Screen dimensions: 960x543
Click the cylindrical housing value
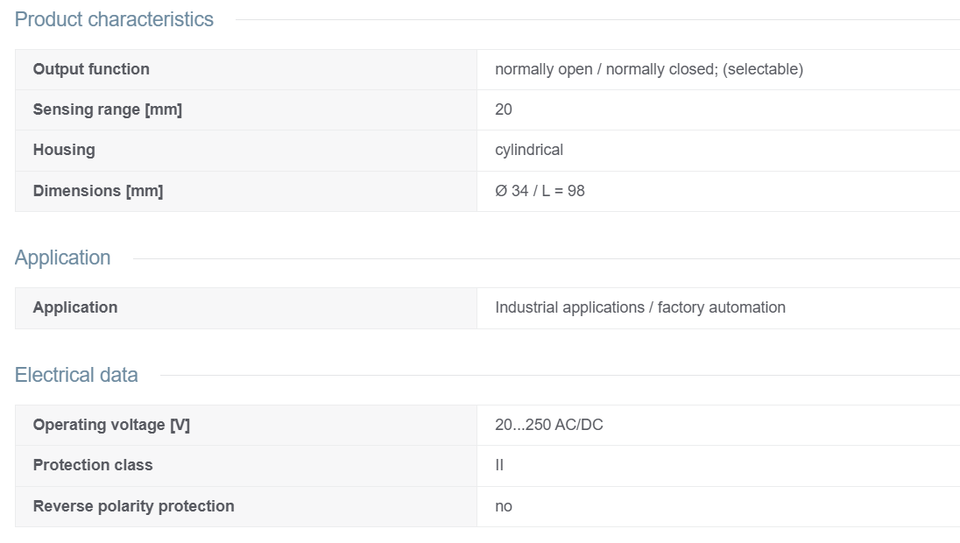529,150
